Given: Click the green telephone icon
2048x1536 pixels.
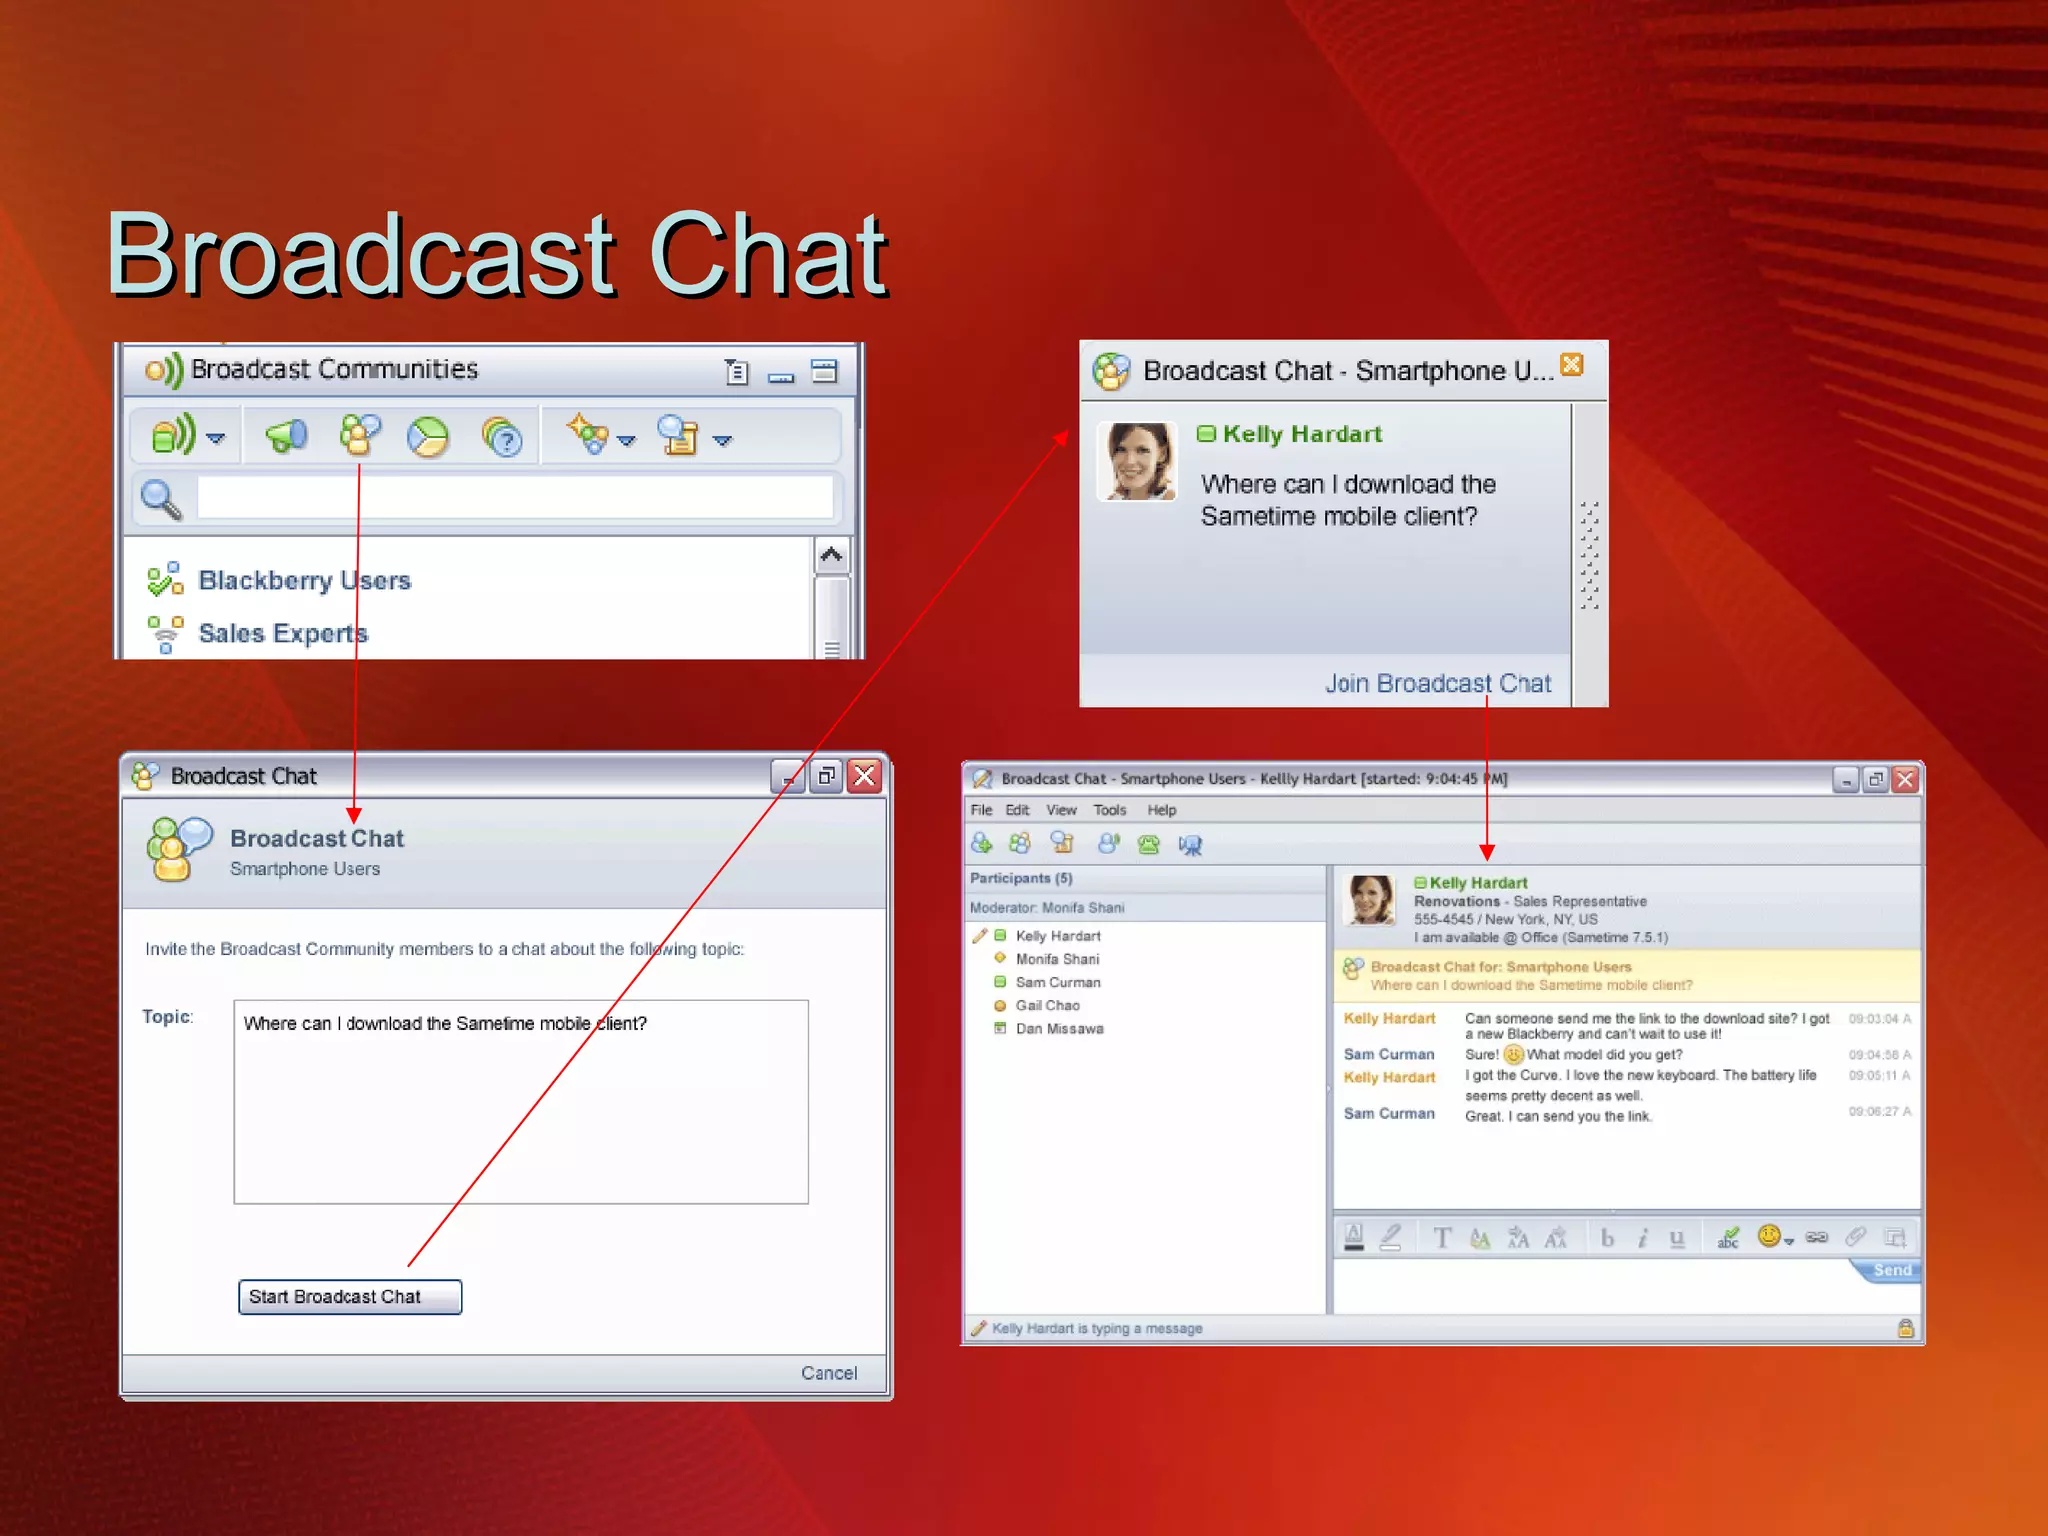Looking at the screenshot, I should point(1149,845).
